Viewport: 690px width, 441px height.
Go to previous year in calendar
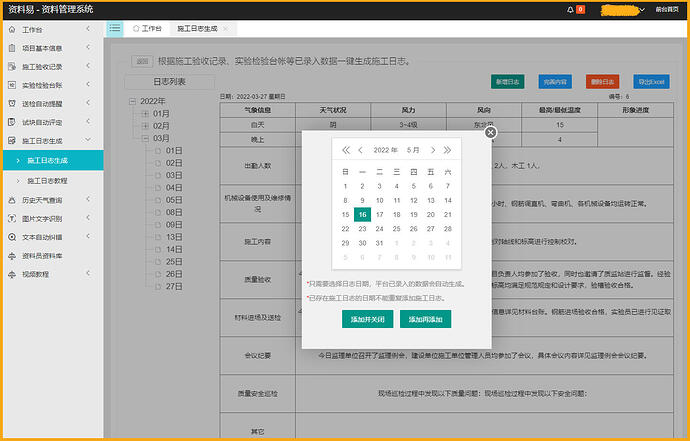(x=346, y=150)
